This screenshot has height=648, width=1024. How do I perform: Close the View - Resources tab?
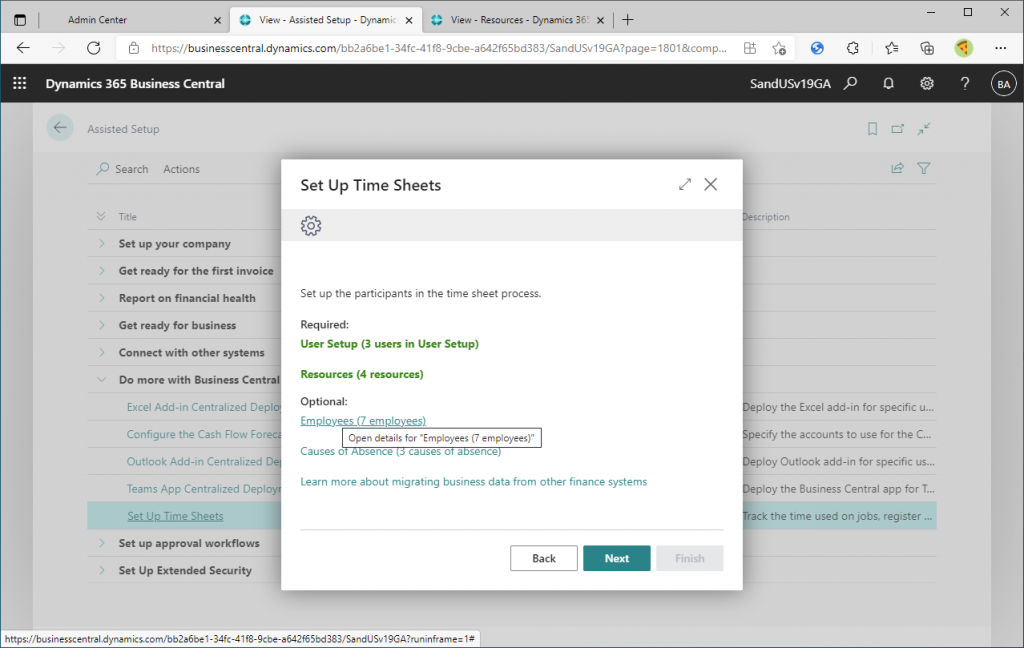click(600, 20)
